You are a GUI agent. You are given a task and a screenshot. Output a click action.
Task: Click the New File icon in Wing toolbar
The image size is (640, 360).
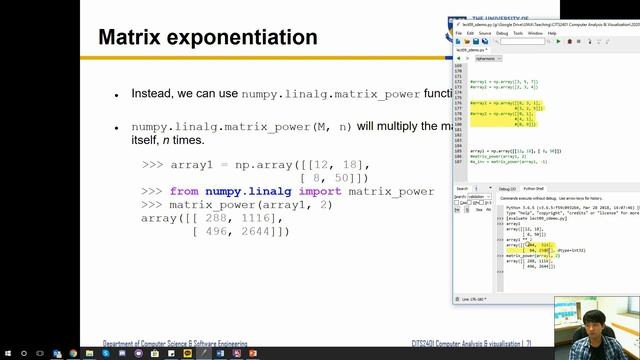pos(458,41)
